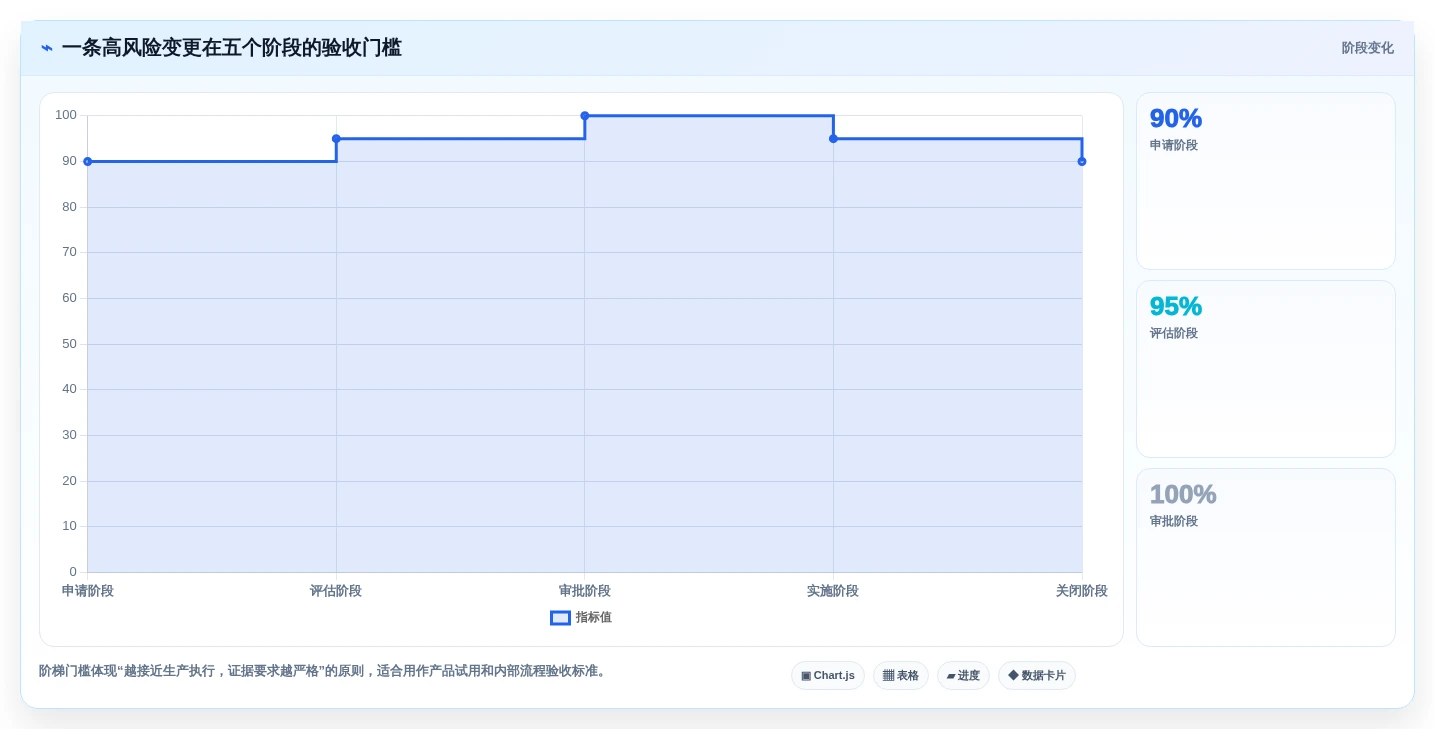
Task: Select the 90% 申请阶段 card
Action: (x=1265, y=181)
